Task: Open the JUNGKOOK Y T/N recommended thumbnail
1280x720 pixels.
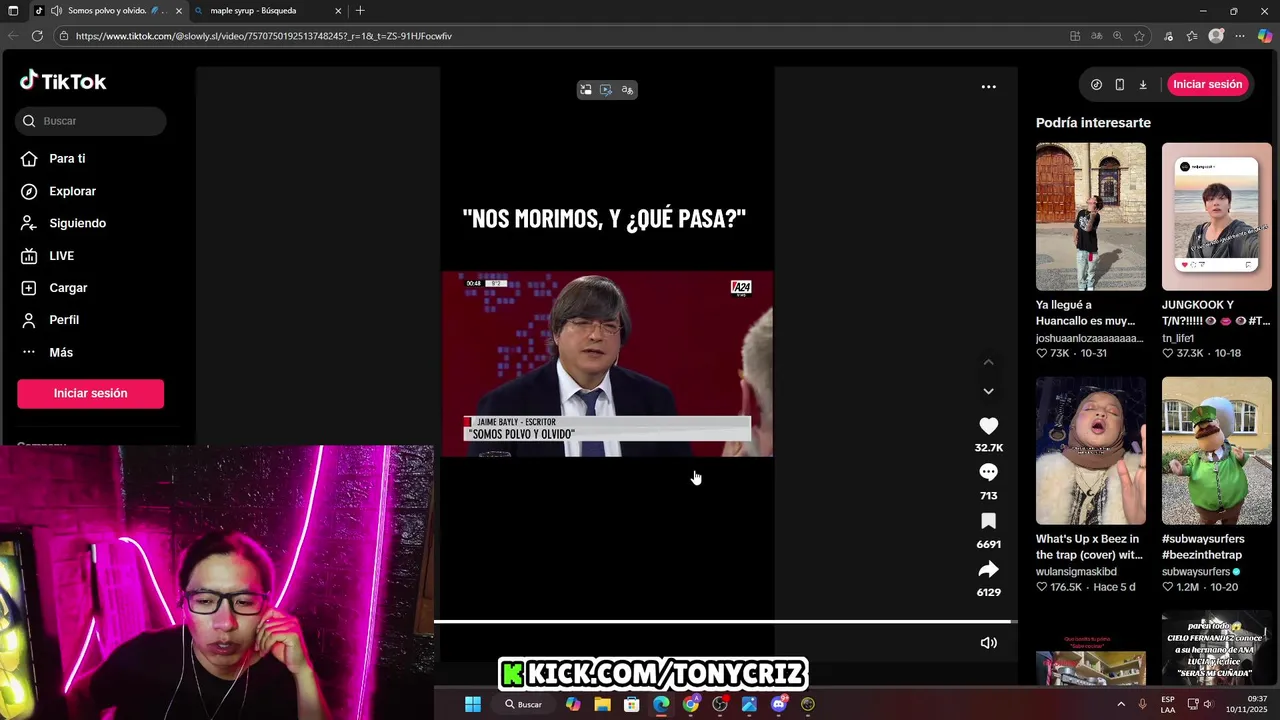Action: 1216,216
